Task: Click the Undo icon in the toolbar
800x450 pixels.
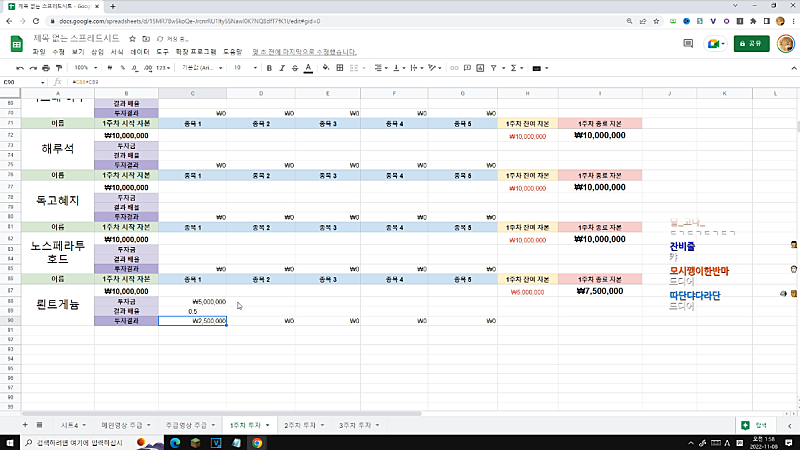Action: [20, 68]
